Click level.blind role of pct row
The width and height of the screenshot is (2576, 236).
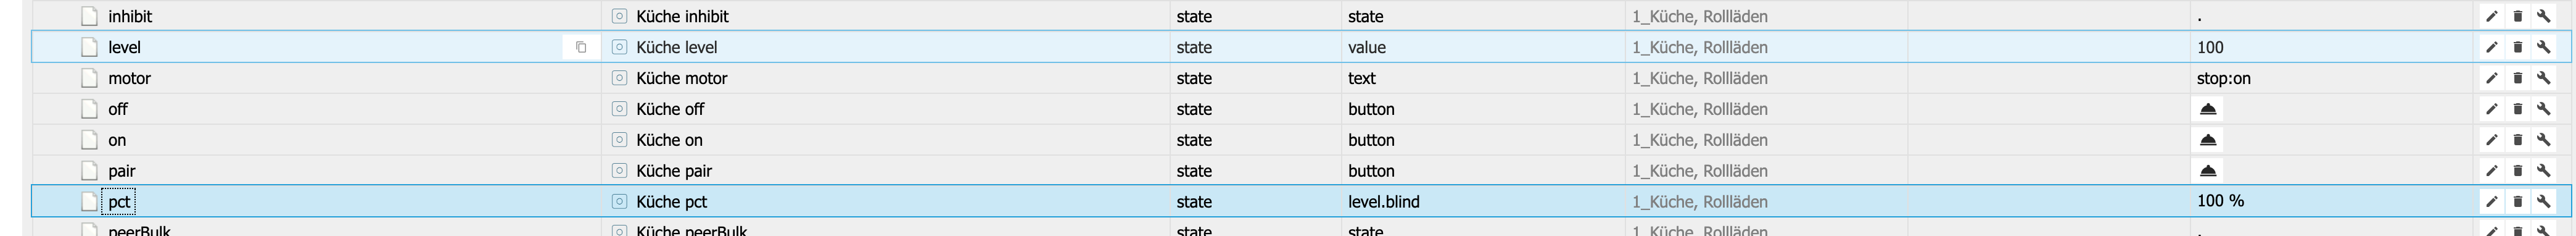1383,201
